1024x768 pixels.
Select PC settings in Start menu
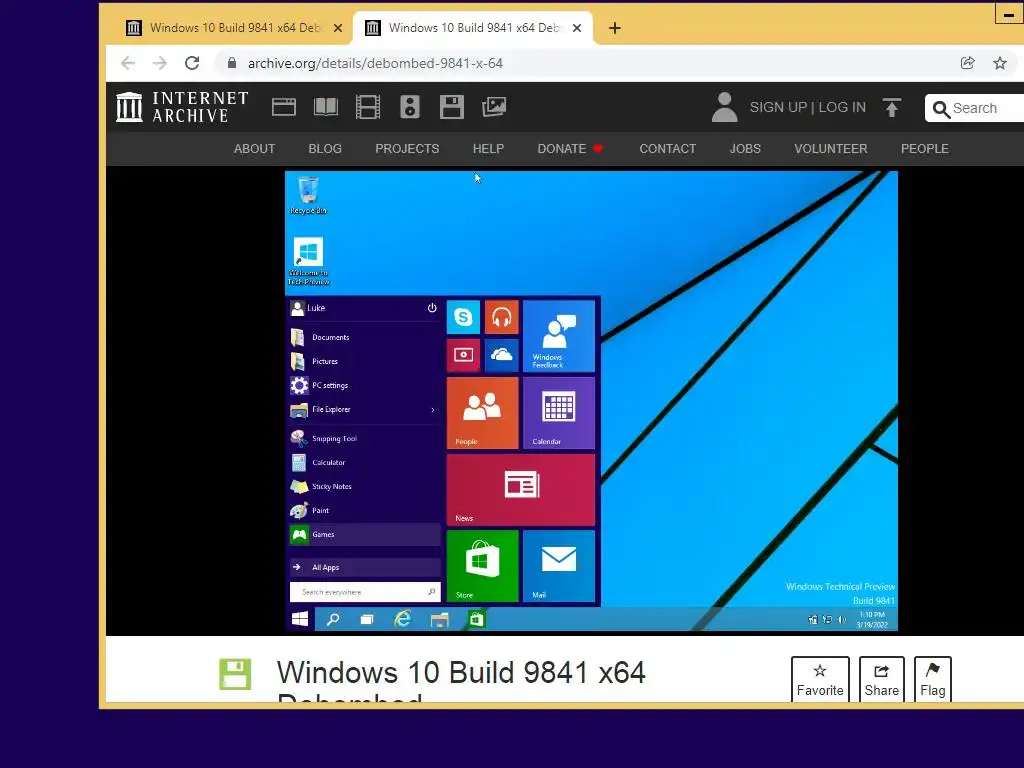coord(365,385)
